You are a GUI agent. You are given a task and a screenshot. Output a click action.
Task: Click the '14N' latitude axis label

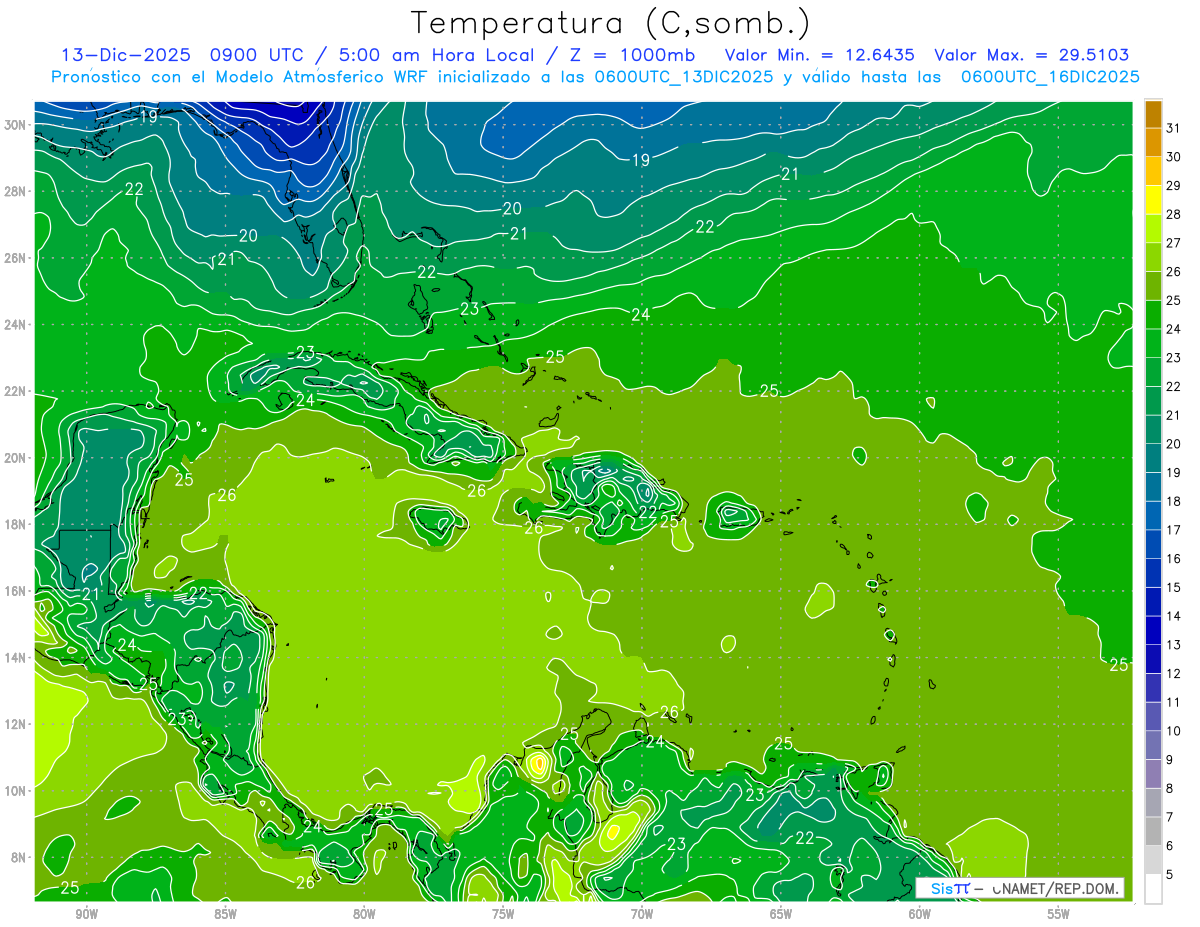click(x=15, y=658)
